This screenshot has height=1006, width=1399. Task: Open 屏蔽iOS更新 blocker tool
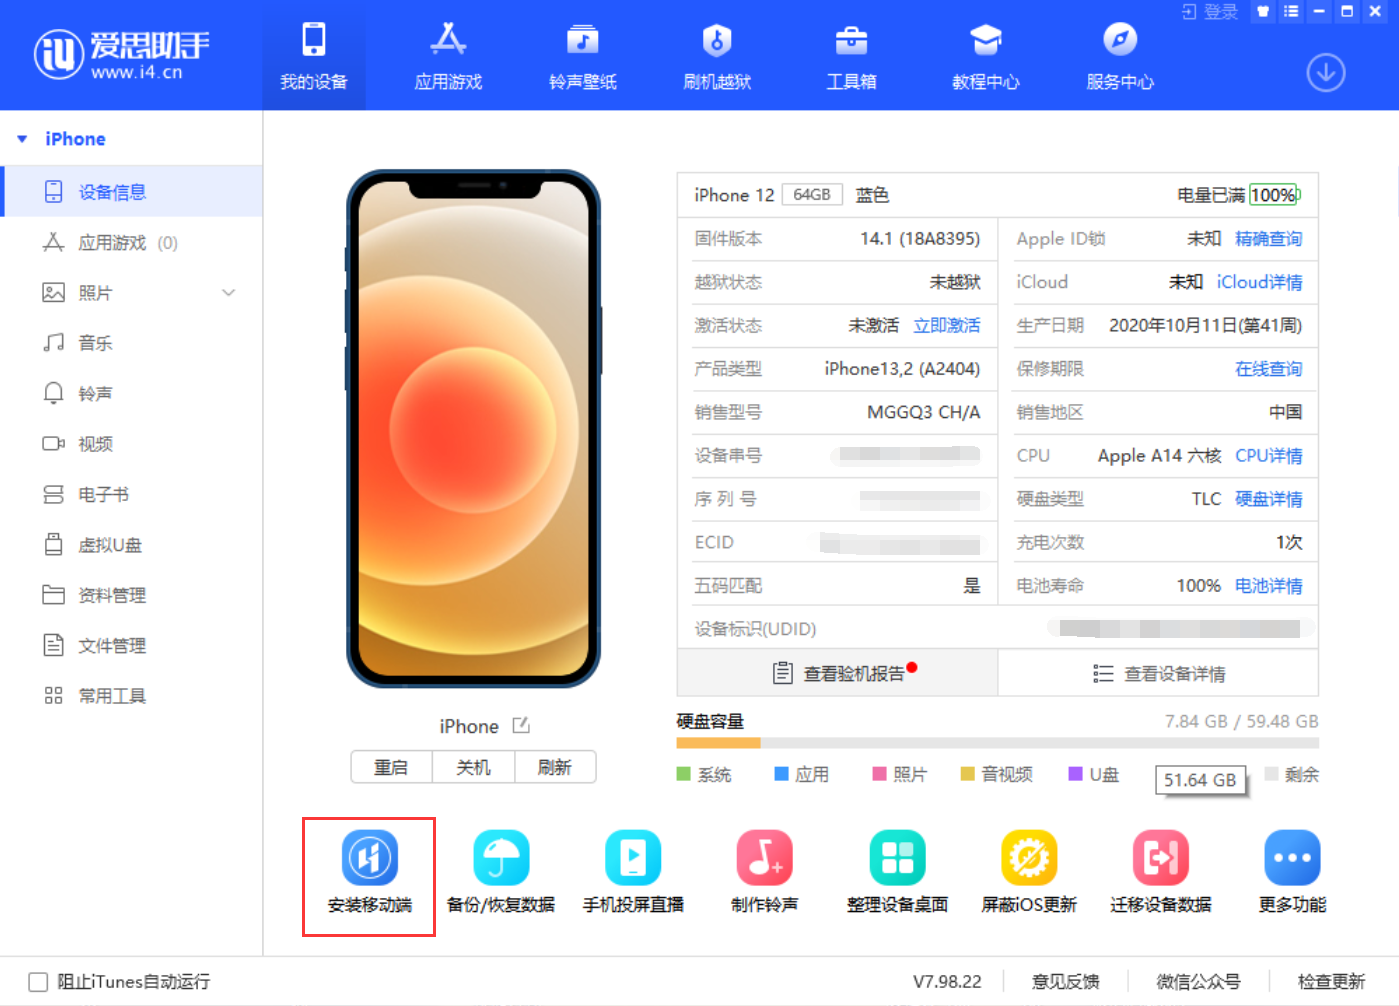[1029, 873]
